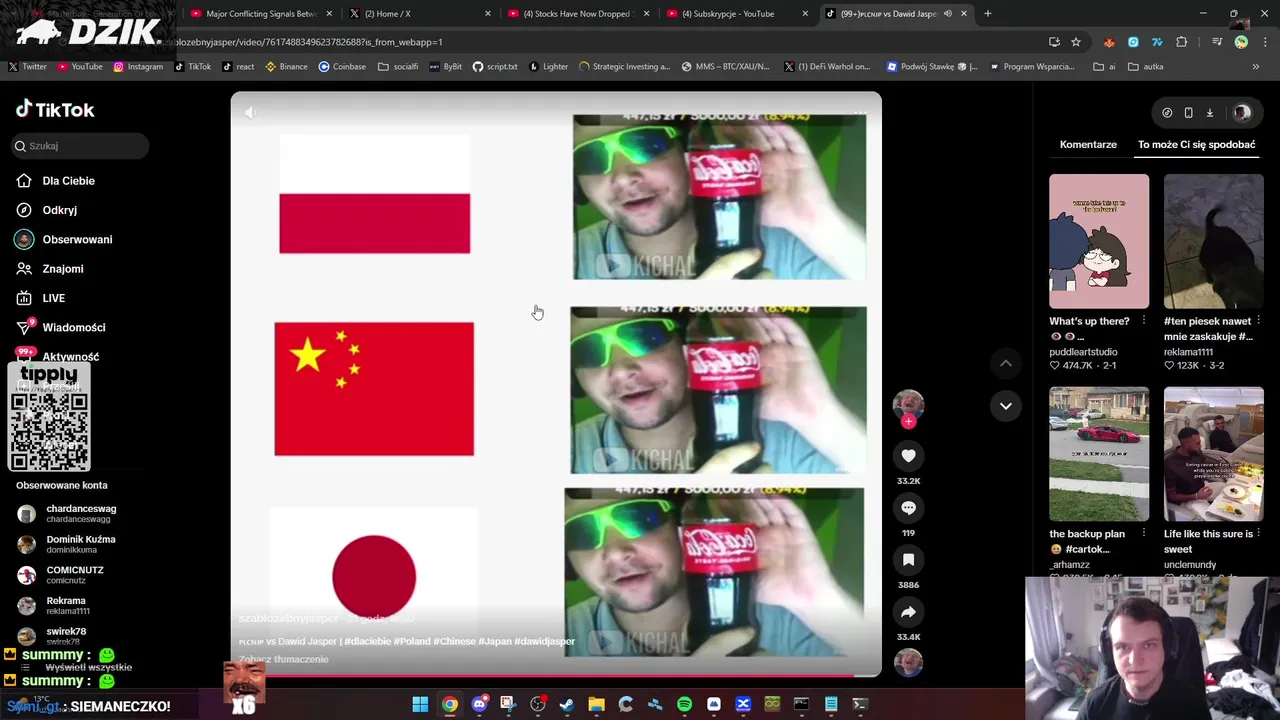Open Windows Start menu
1280x720 pixels.
click(420, 704)
